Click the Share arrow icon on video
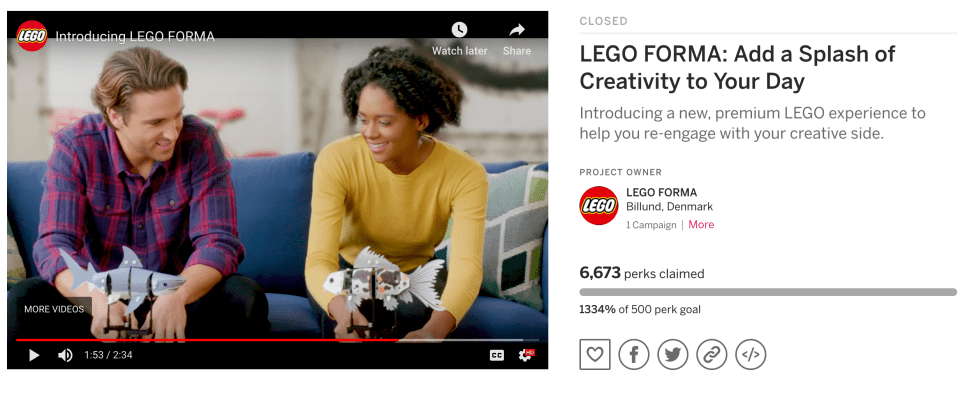The width and height of the screenshot is (979, 416). (517, 29)
